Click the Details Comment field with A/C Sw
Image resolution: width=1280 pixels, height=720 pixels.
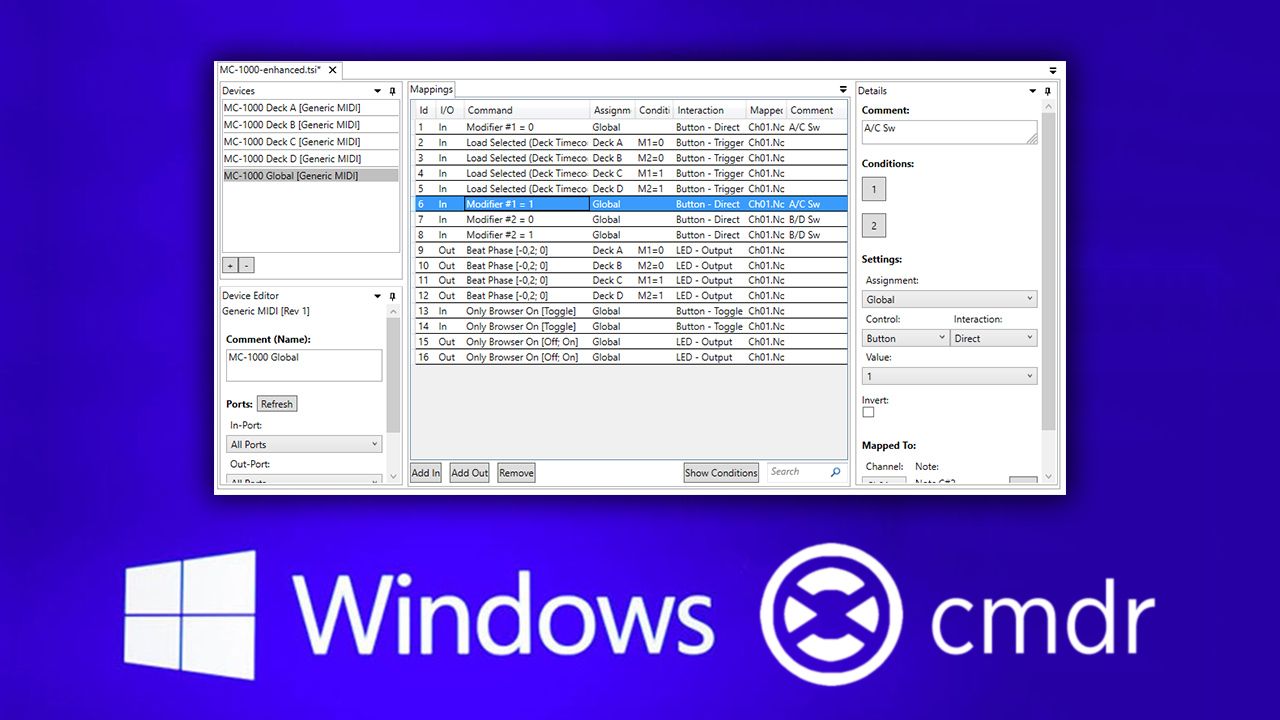point(950,133)
